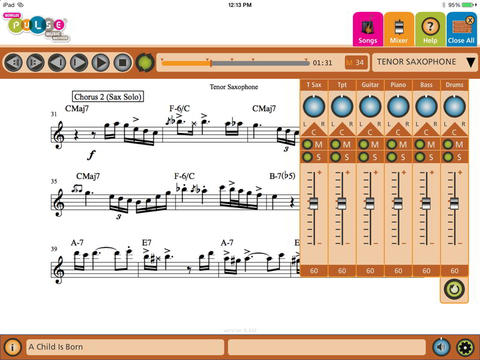The image size is (480, 360).
Task: Mute the Piano channel
Action: pyautogui.click(x=392, y=145)
